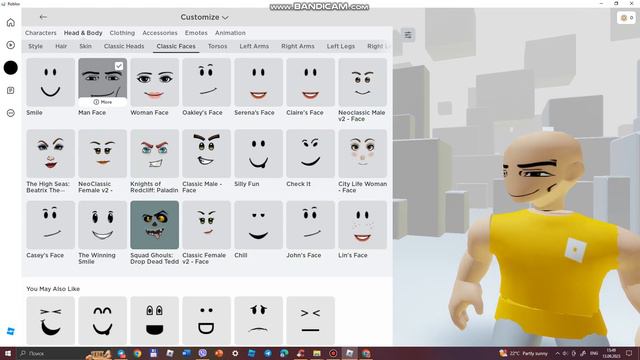The width and height of the screenshot is (640, 360).
Task: Equip NeoClassic Female v2 face
Action: [x=102, y=153]
